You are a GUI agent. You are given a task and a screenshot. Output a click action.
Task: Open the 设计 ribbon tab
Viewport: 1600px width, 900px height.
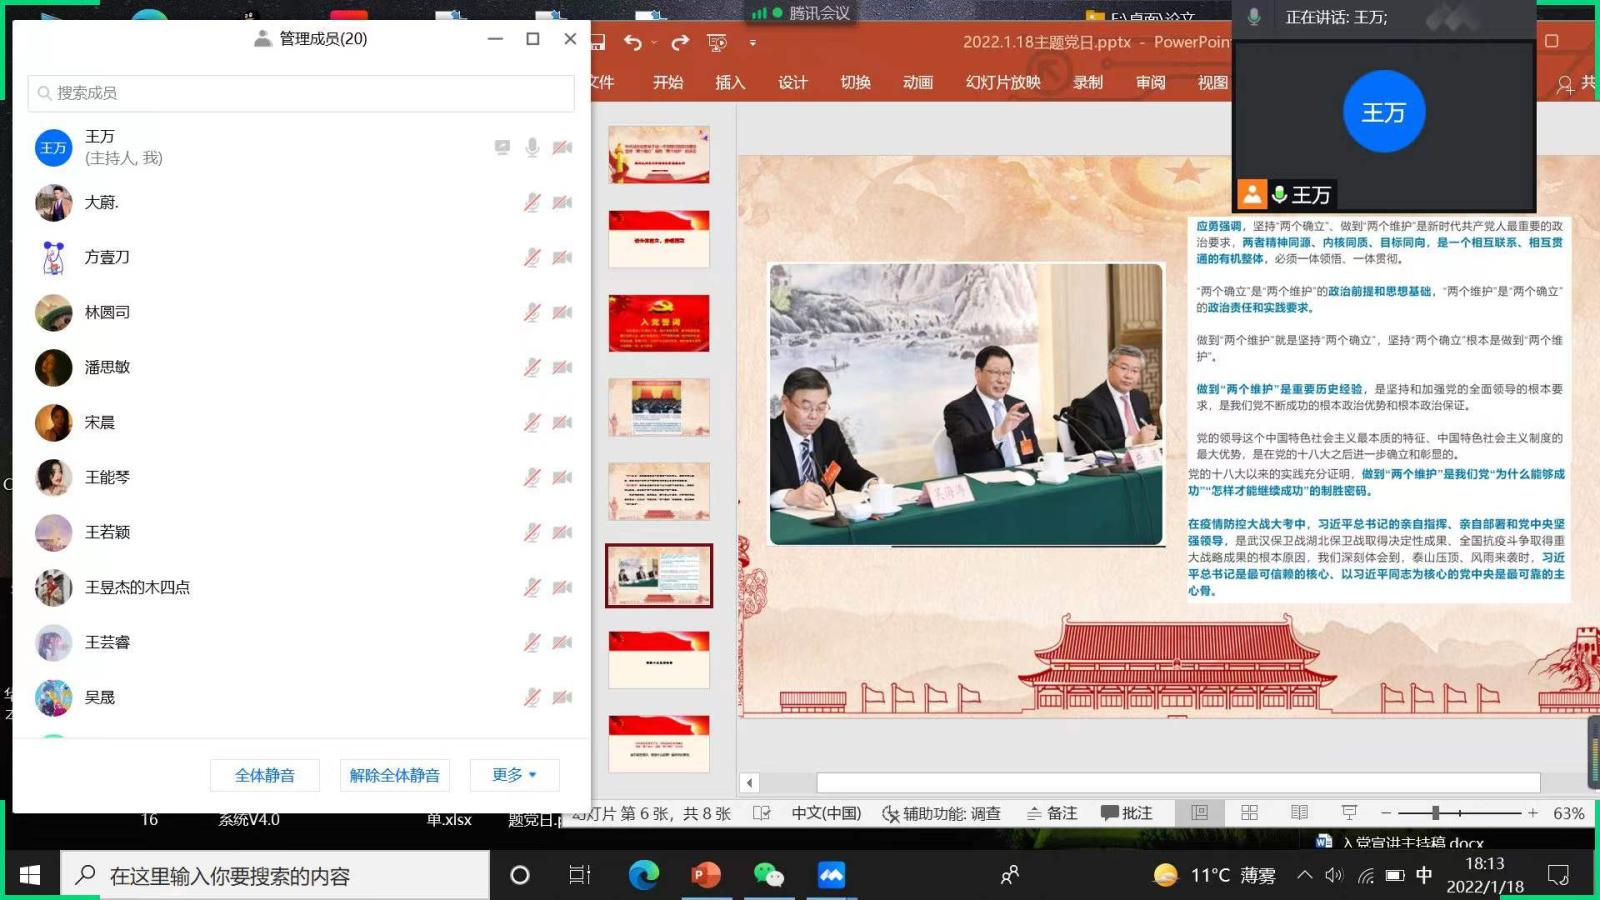click(792, 83)
